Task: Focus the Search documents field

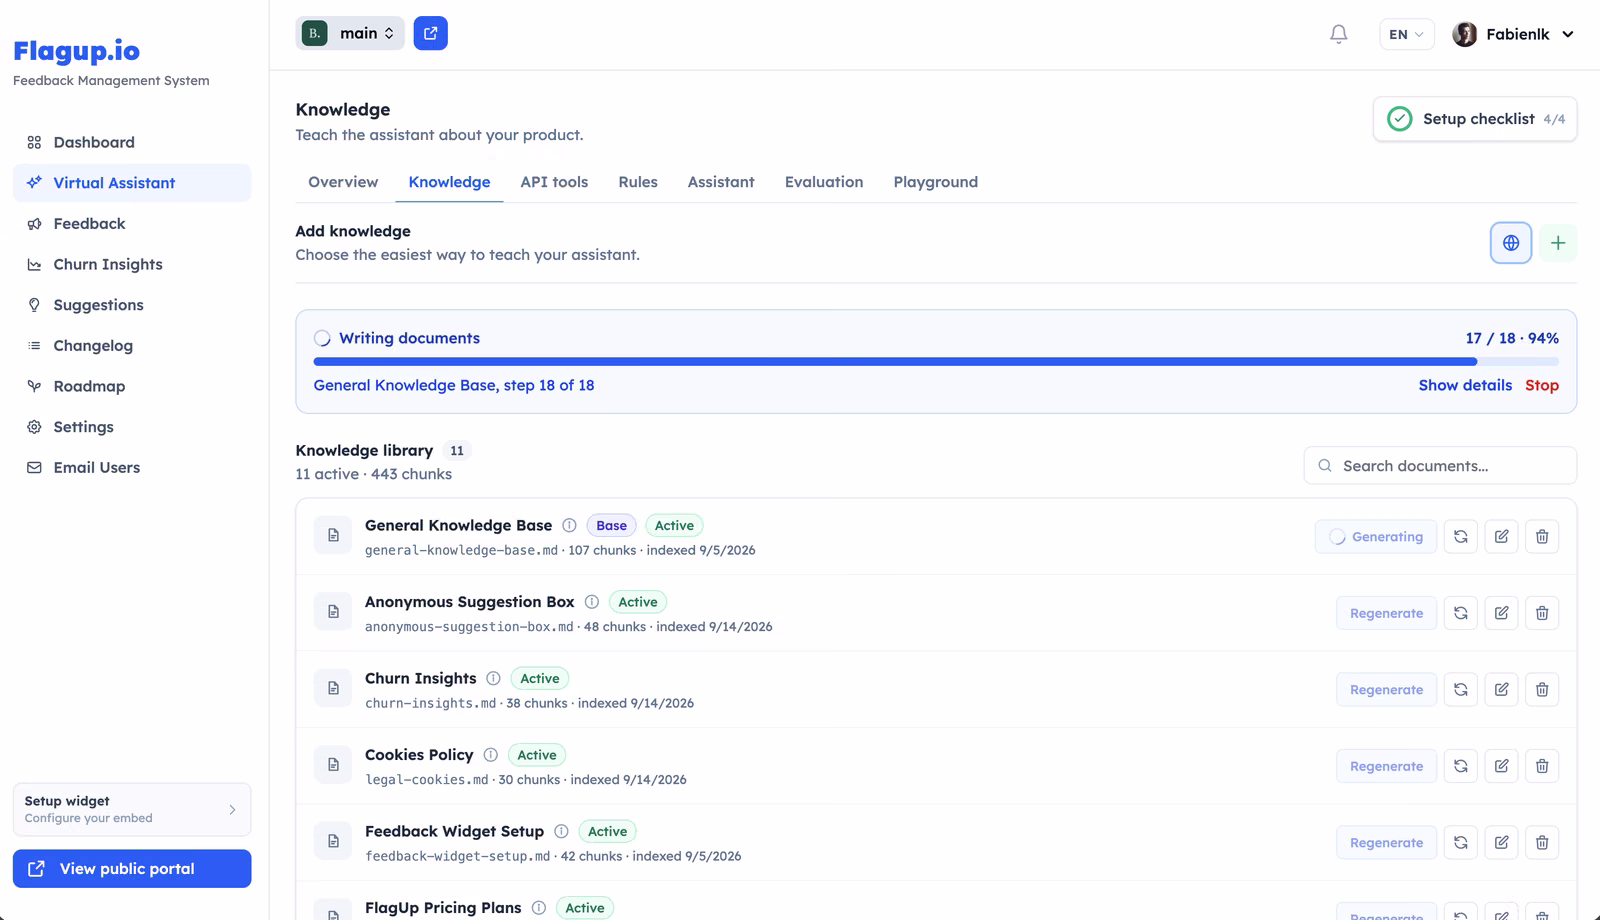Action: pos(1440,466)
